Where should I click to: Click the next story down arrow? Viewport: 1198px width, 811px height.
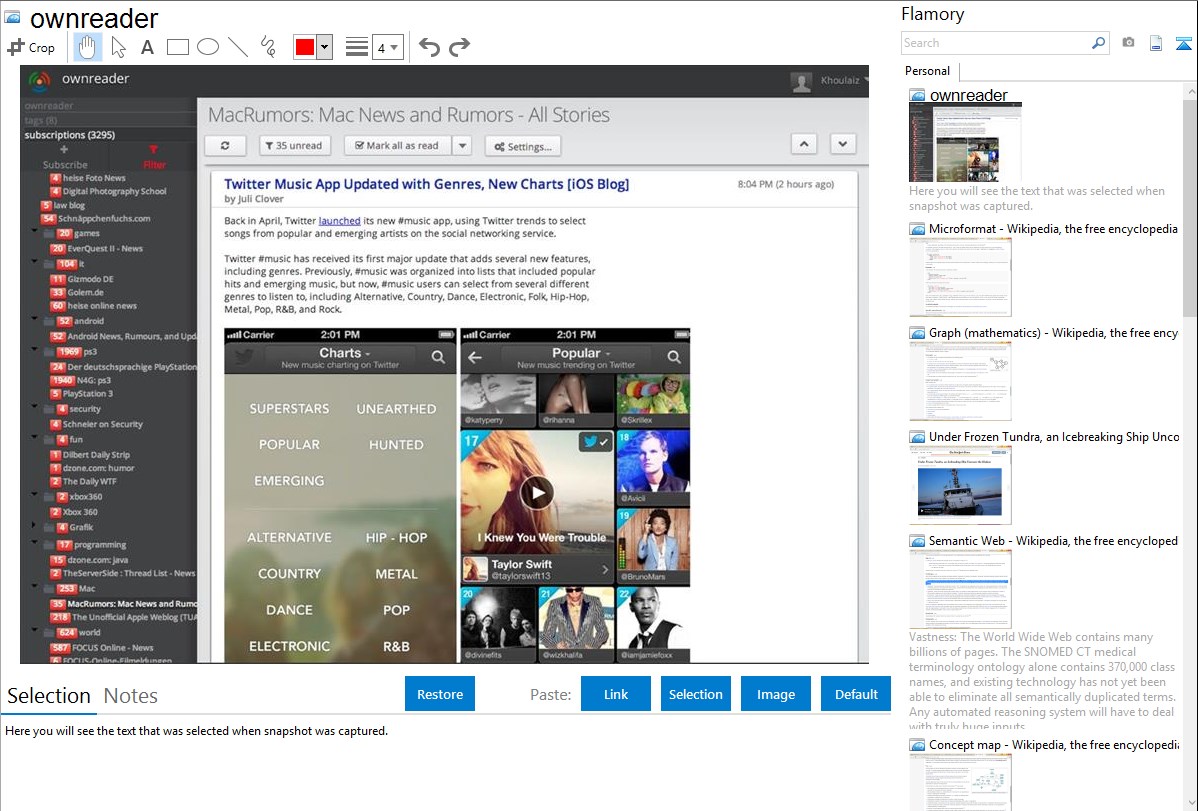tap(843, 144)
